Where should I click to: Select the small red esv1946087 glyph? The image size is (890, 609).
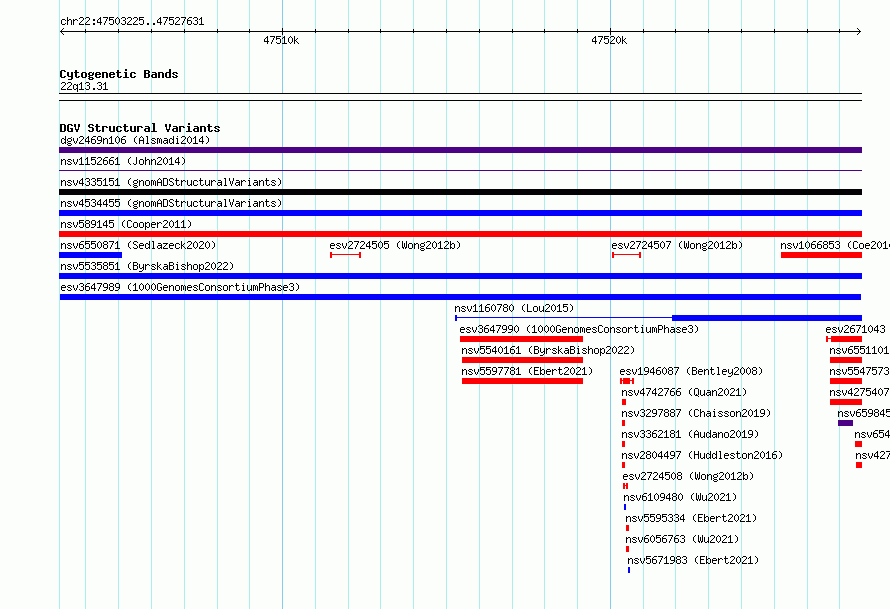click(x=627, y=381)
